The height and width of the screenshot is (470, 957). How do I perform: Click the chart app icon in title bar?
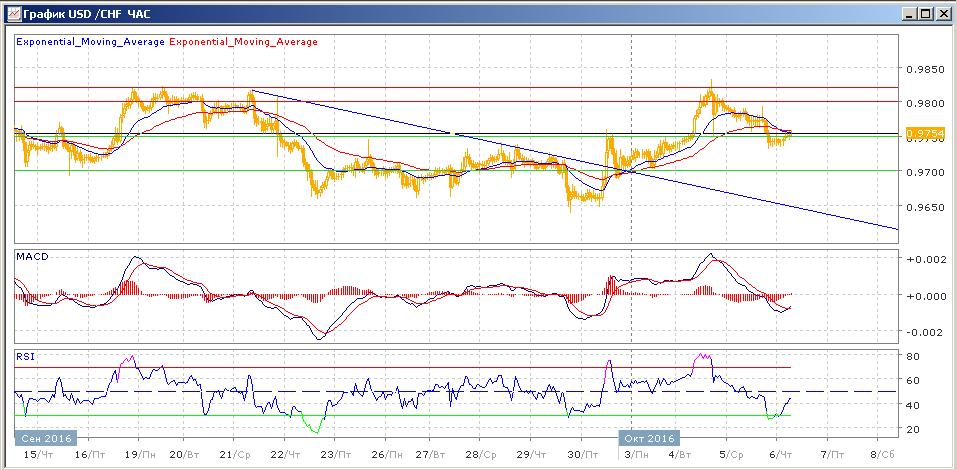pos(11,13)
